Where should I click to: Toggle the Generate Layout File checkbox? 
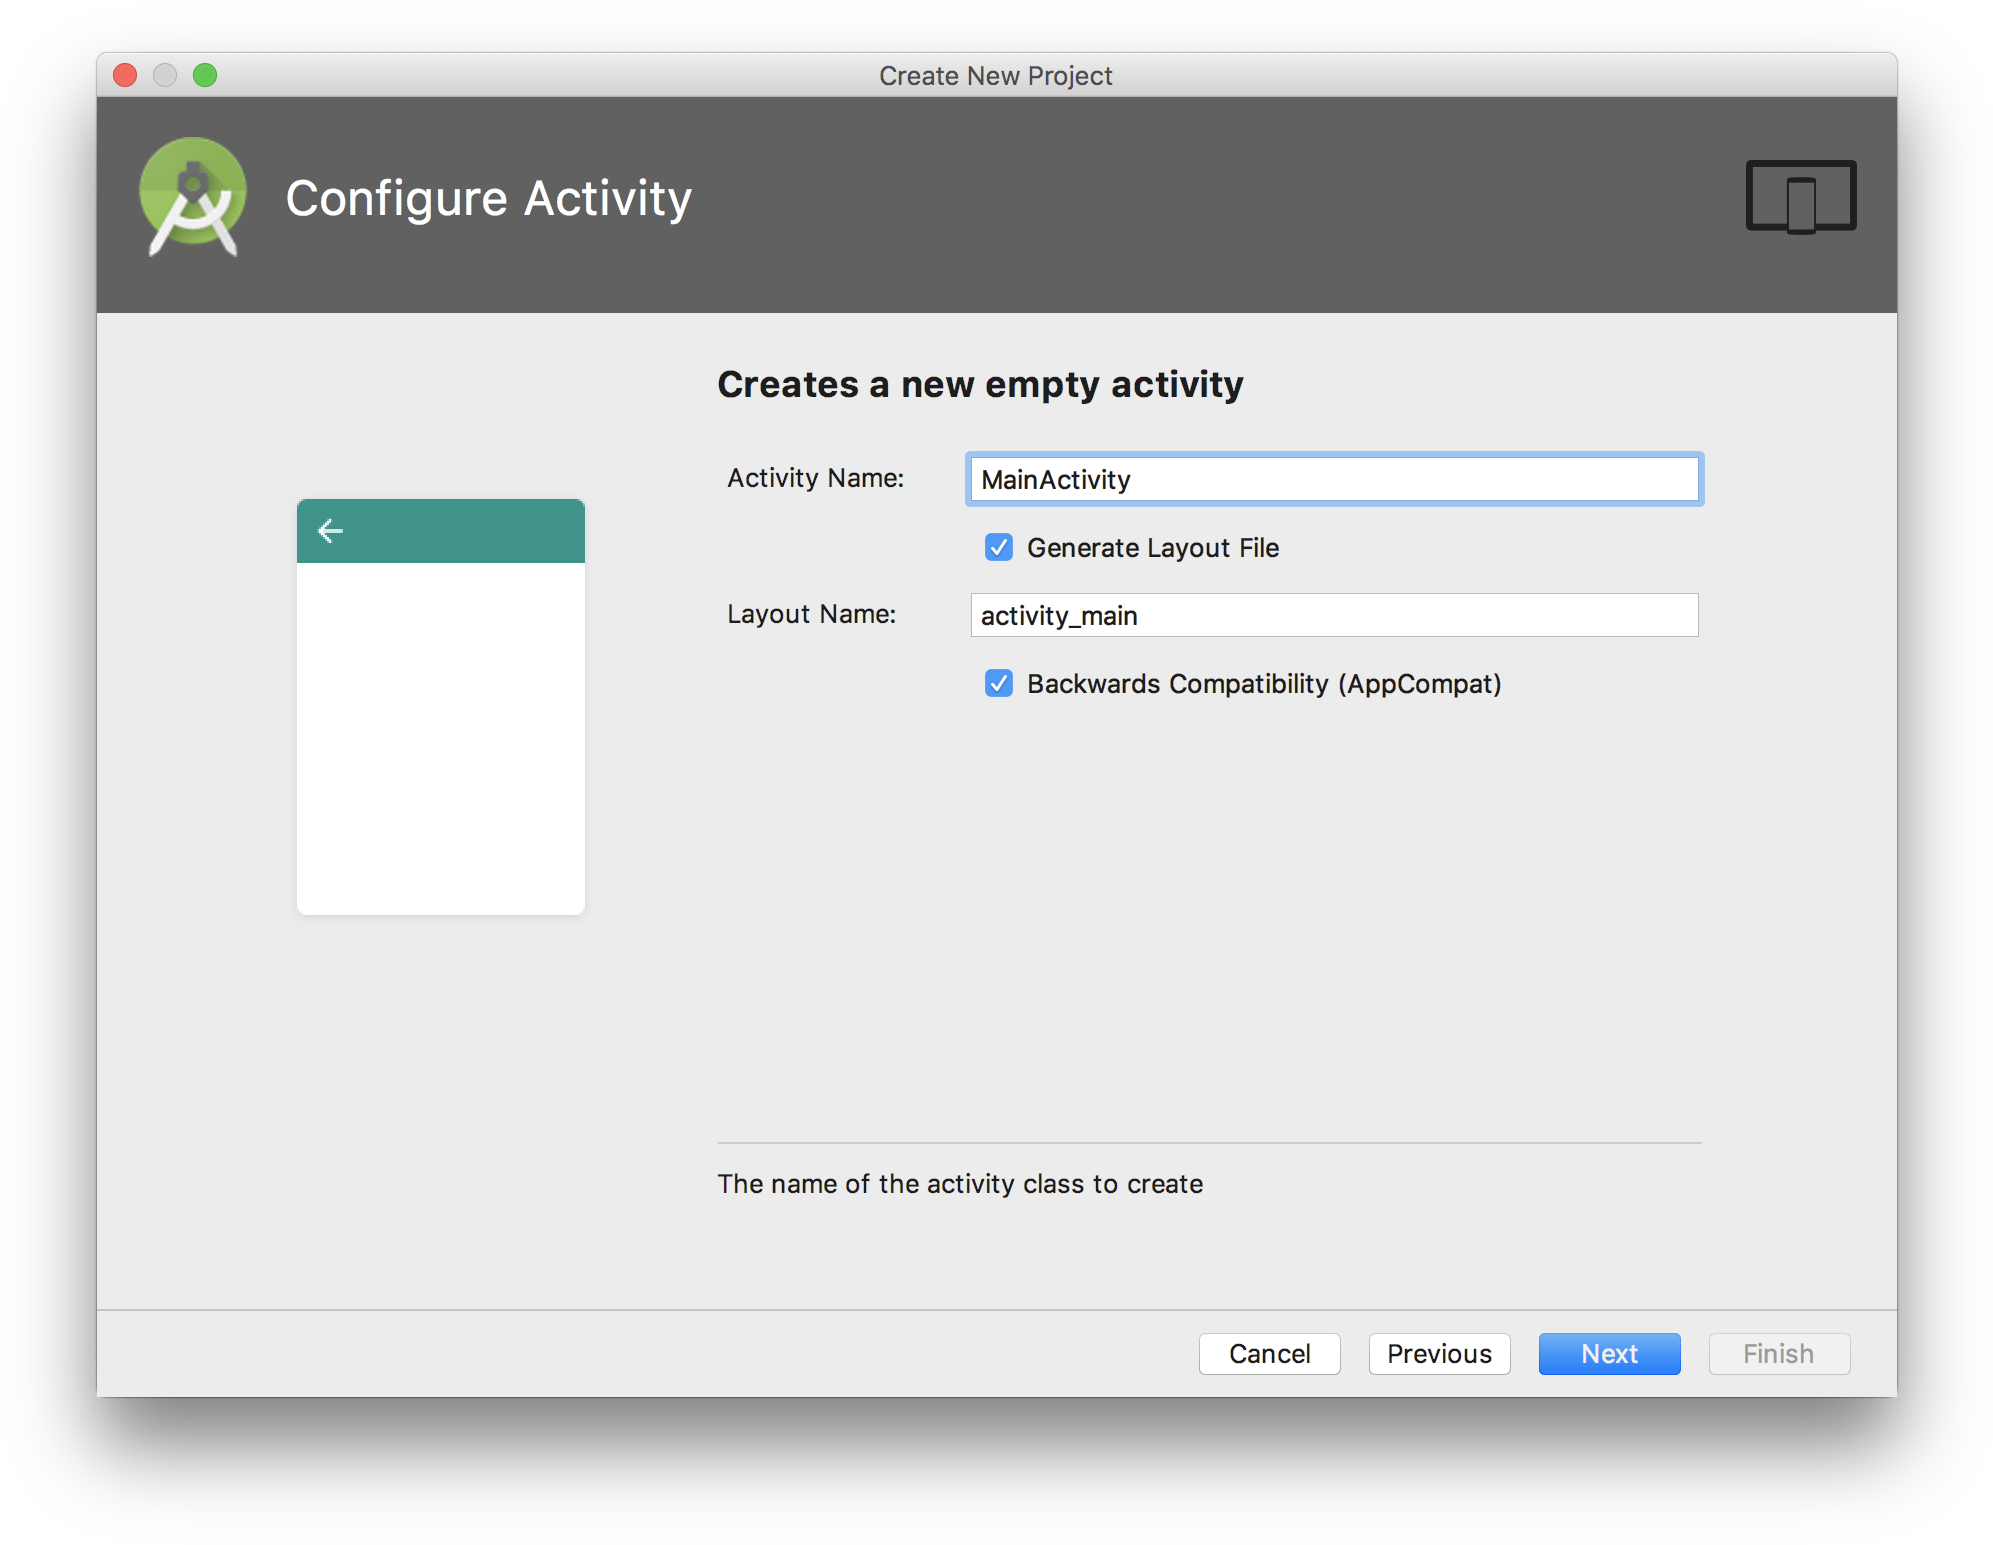pos(999,547)
